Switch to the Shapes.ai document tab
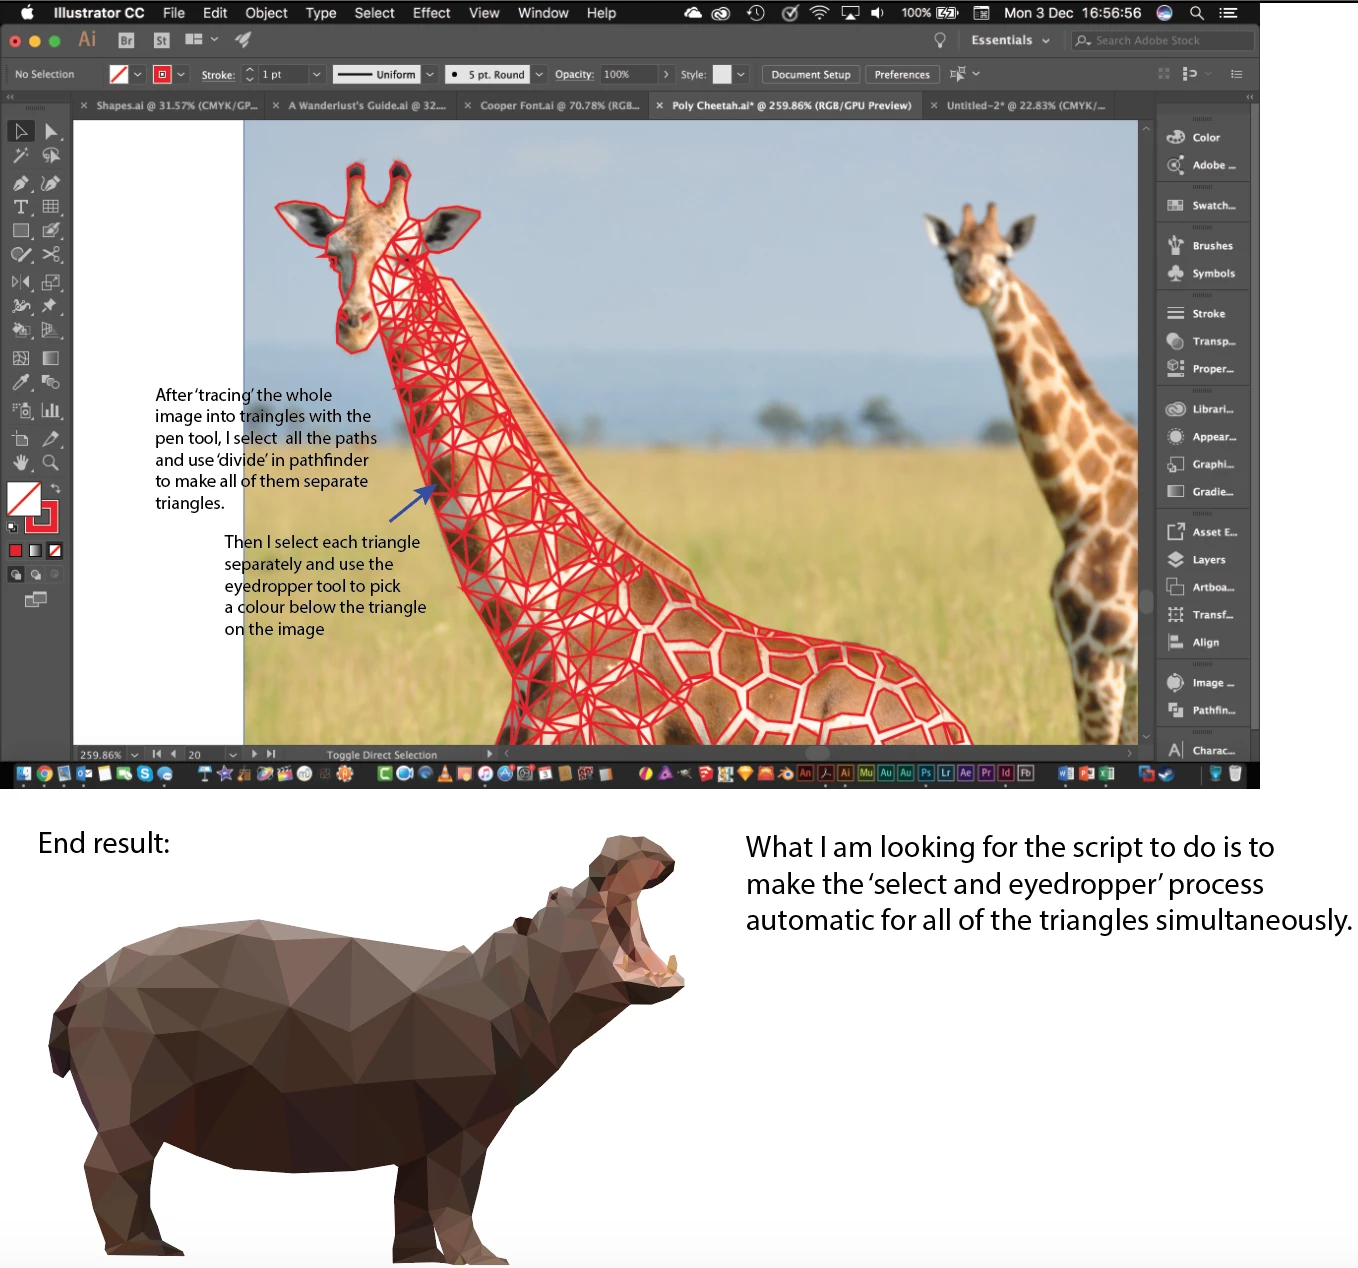Screen dimensions: 1358x1268 point(169,105)
